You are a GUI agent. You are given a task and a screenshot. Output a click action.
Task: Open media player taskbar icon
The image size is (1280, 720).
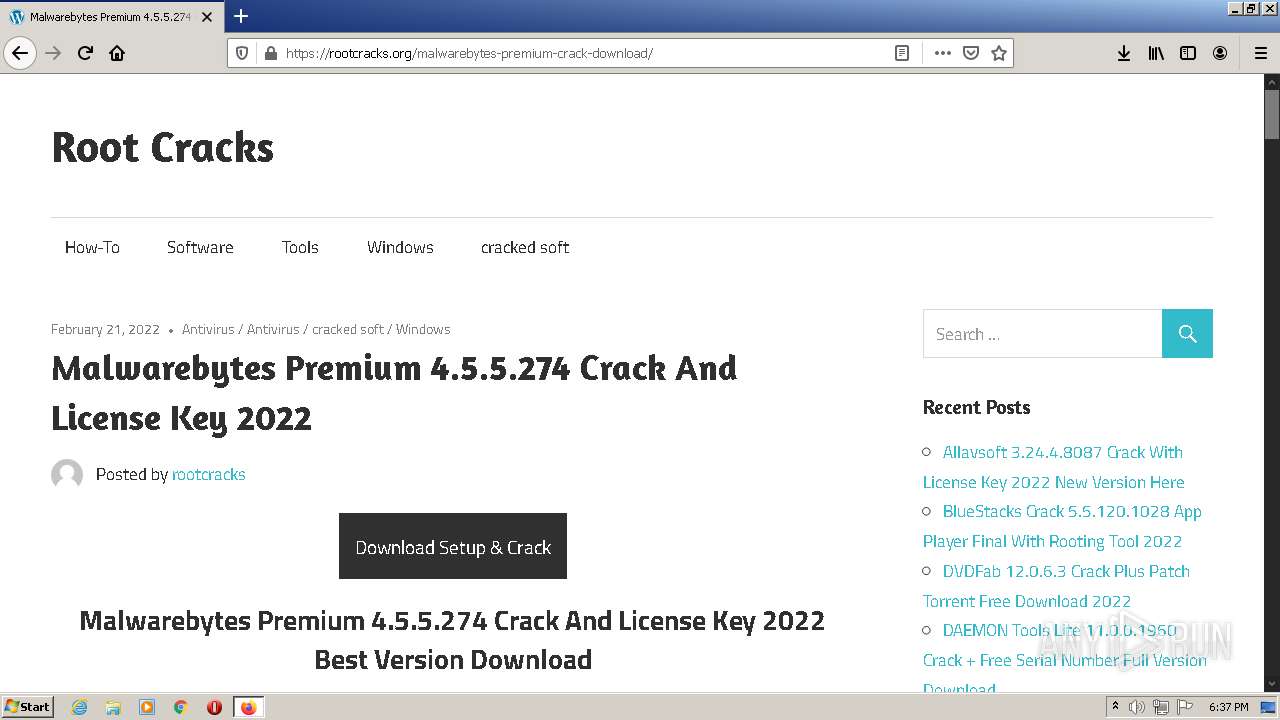click(x=147, y=707)
